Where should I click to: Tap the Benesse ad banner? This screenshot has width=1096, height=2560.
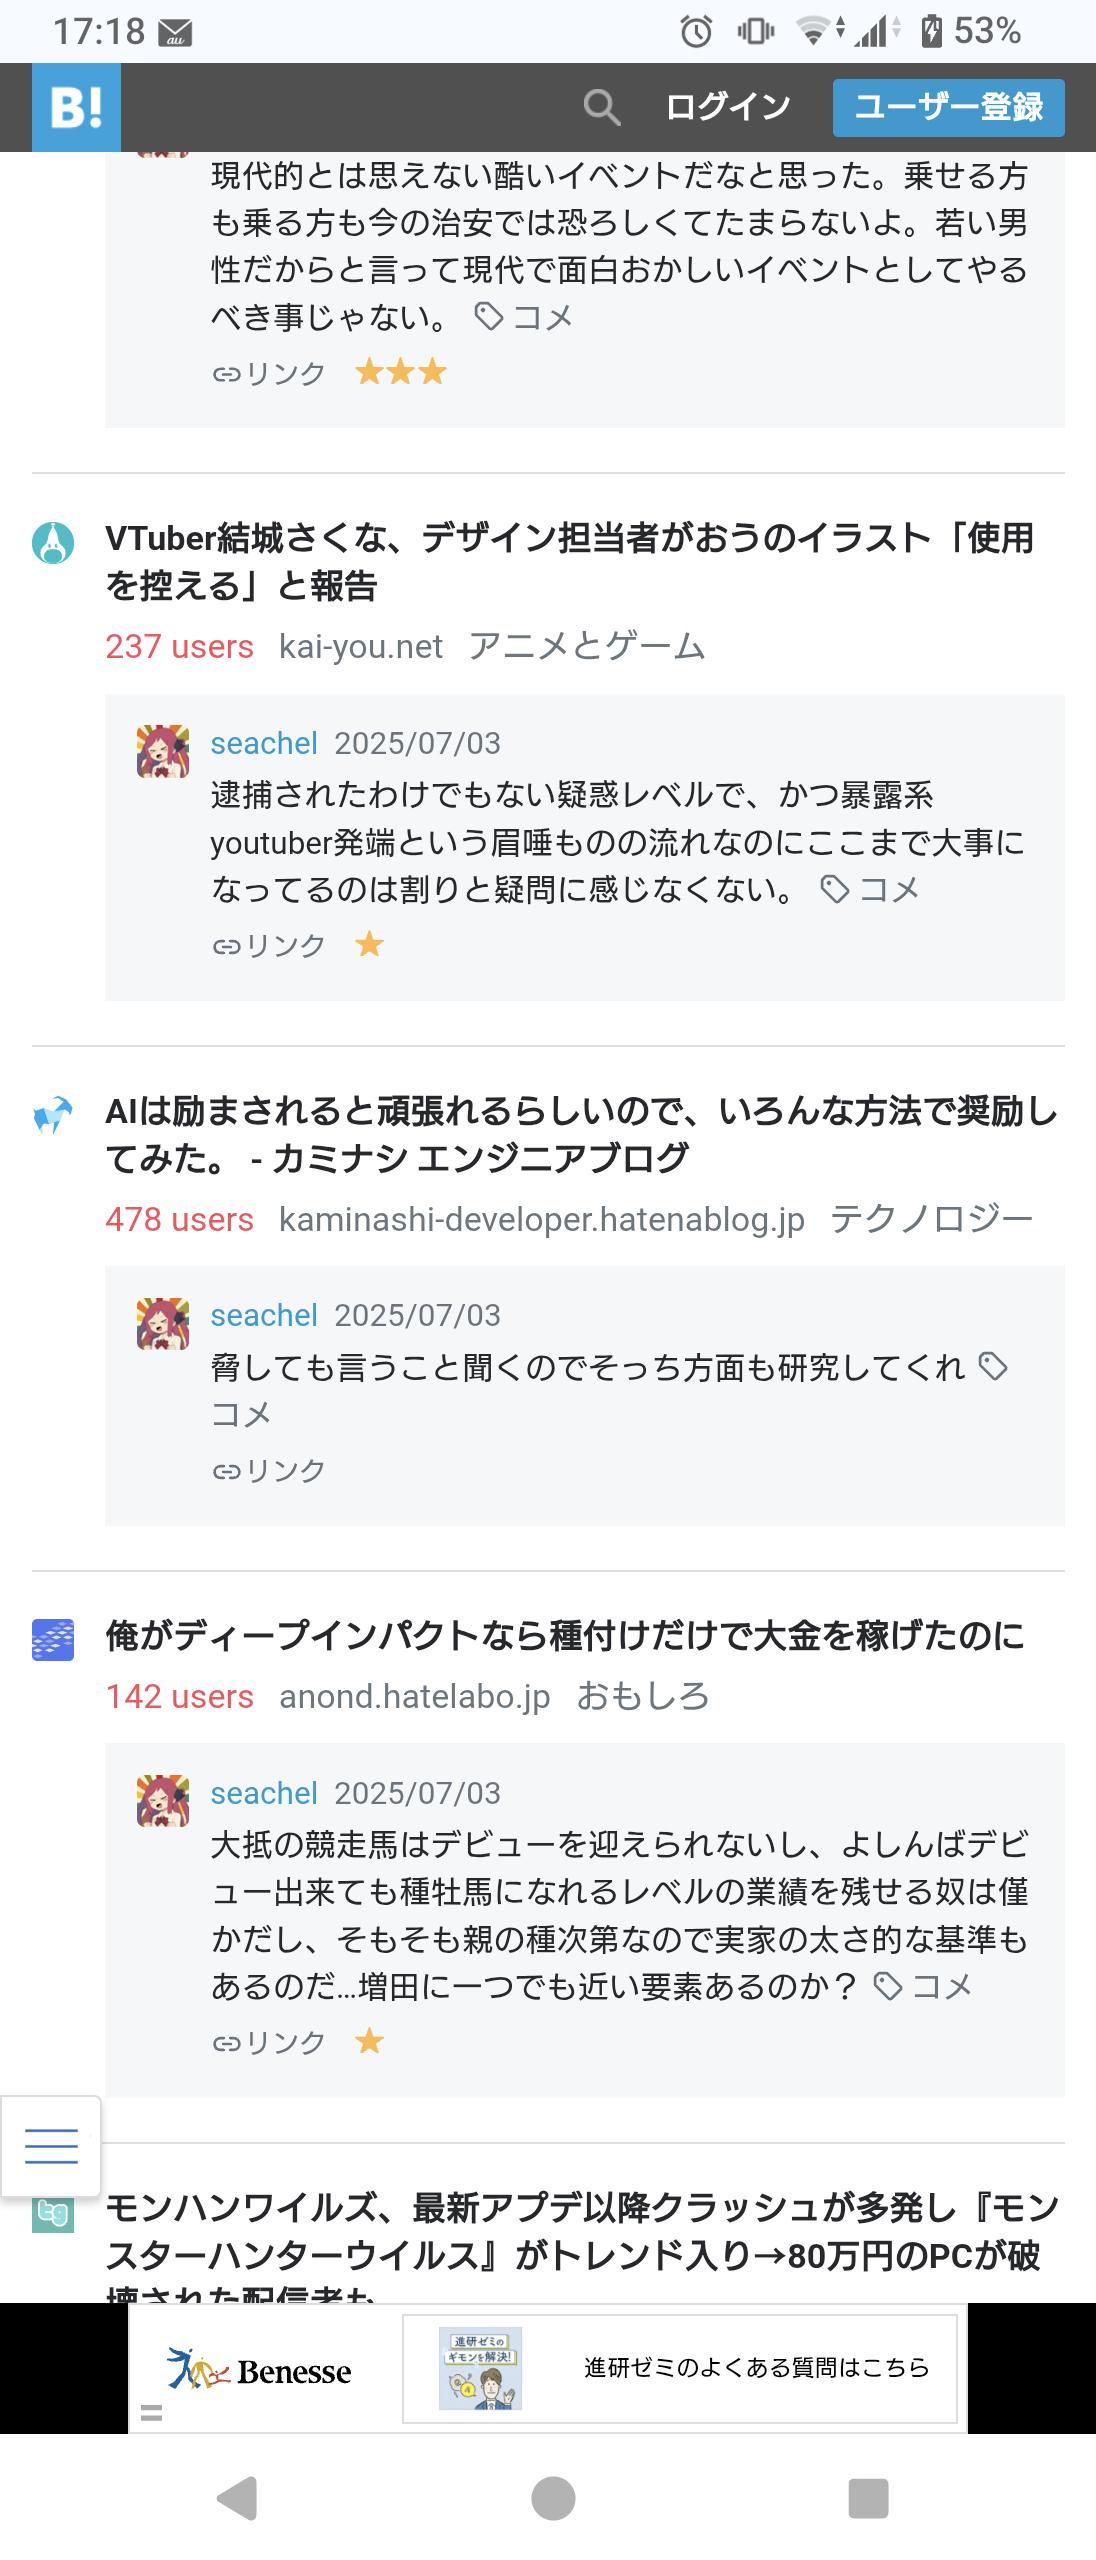coord(547,2368)
